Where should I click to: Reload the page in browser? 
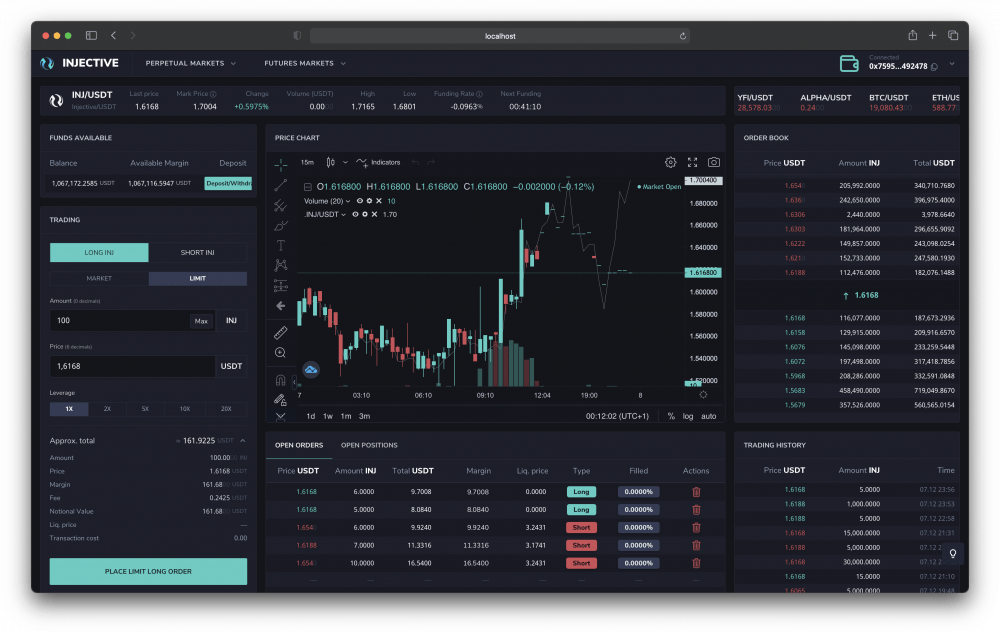[682, 36]
